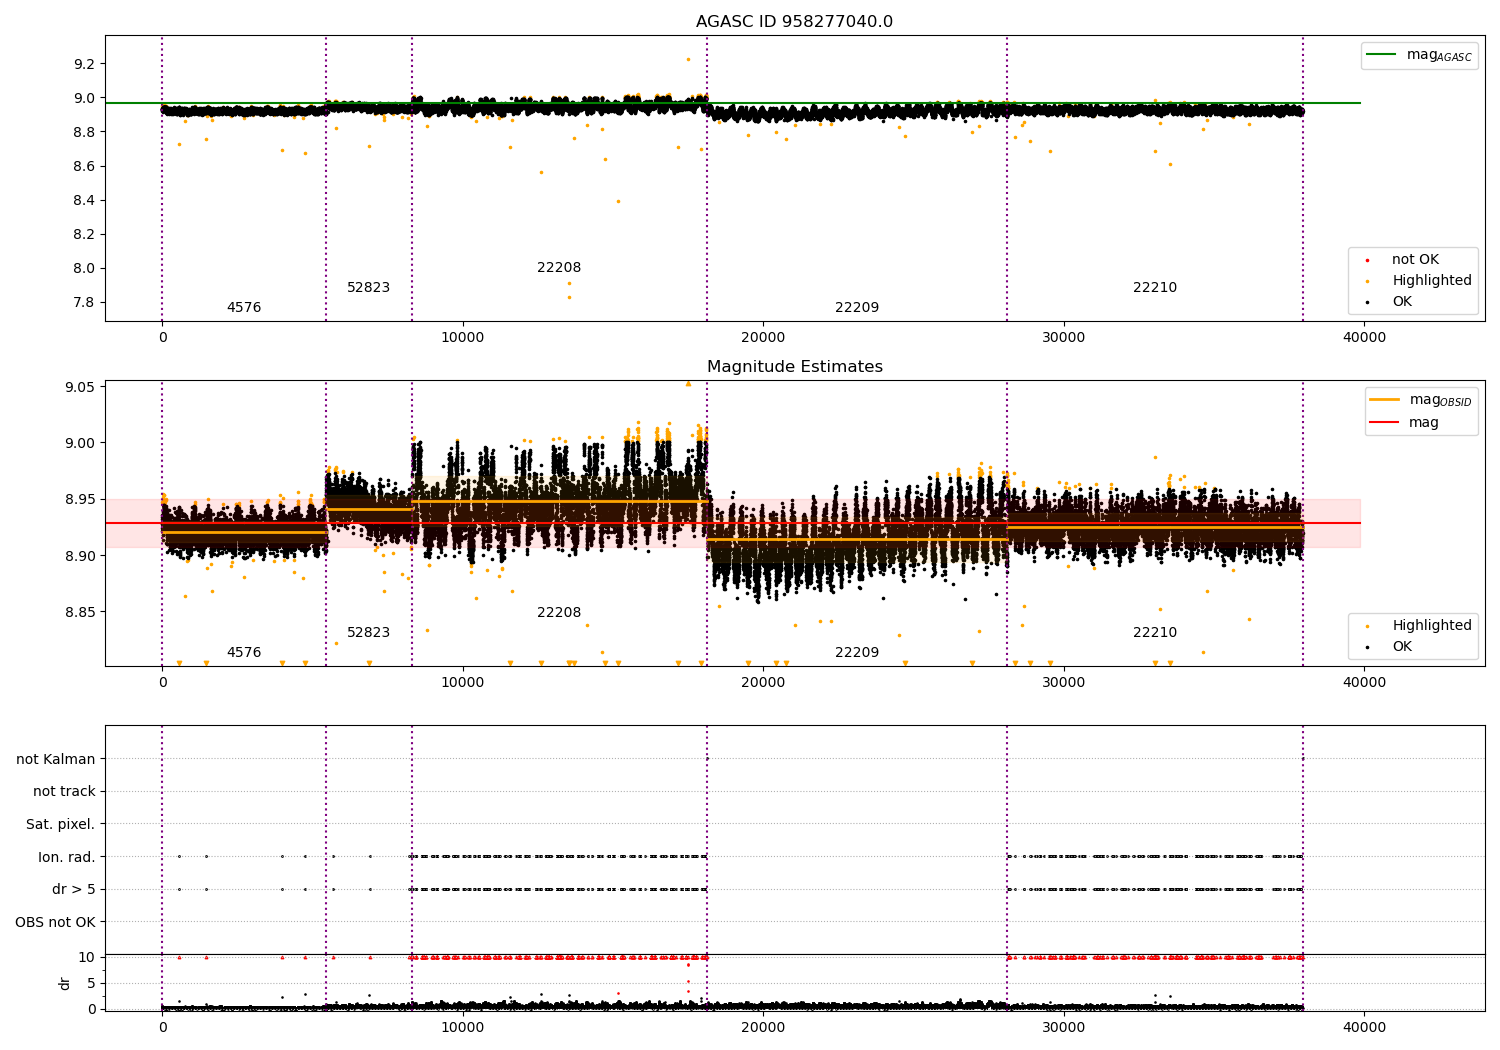Click the 'Sat. pixel.' axis label
This screenshot has height=1050, width=1500.
click(x=60, y=824)
